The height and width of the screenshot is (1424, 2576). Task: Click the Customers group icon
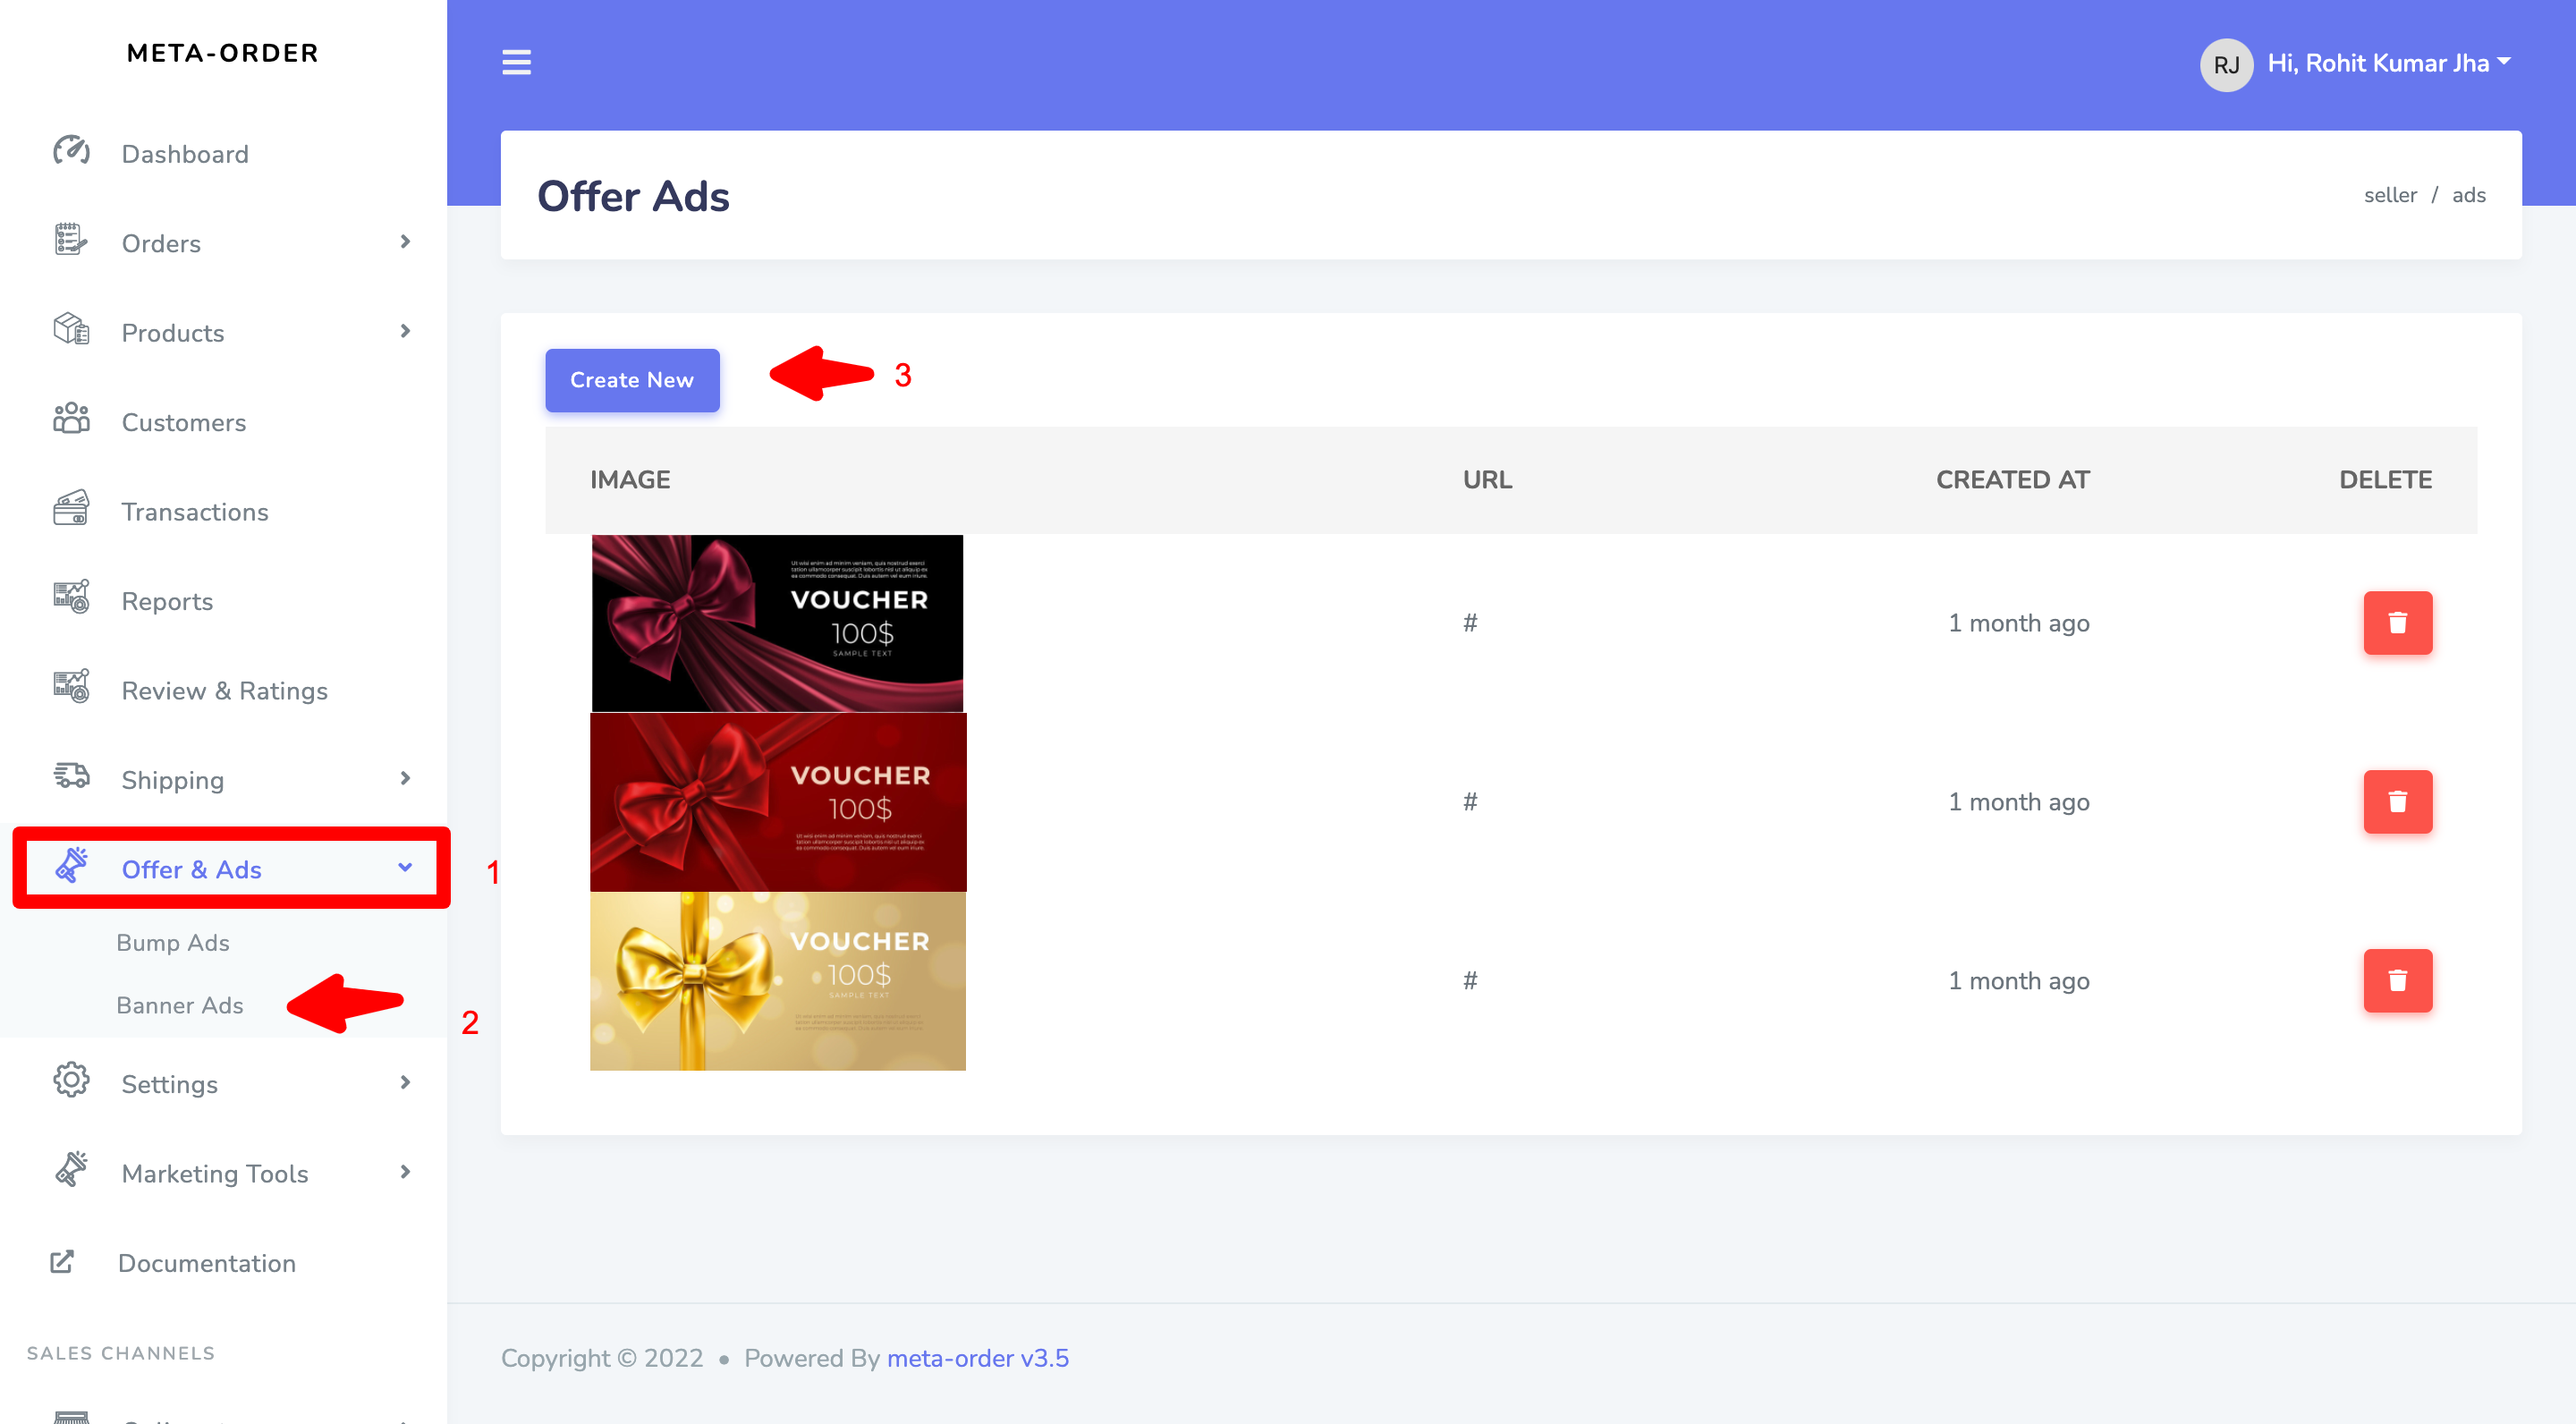(71, 420)
